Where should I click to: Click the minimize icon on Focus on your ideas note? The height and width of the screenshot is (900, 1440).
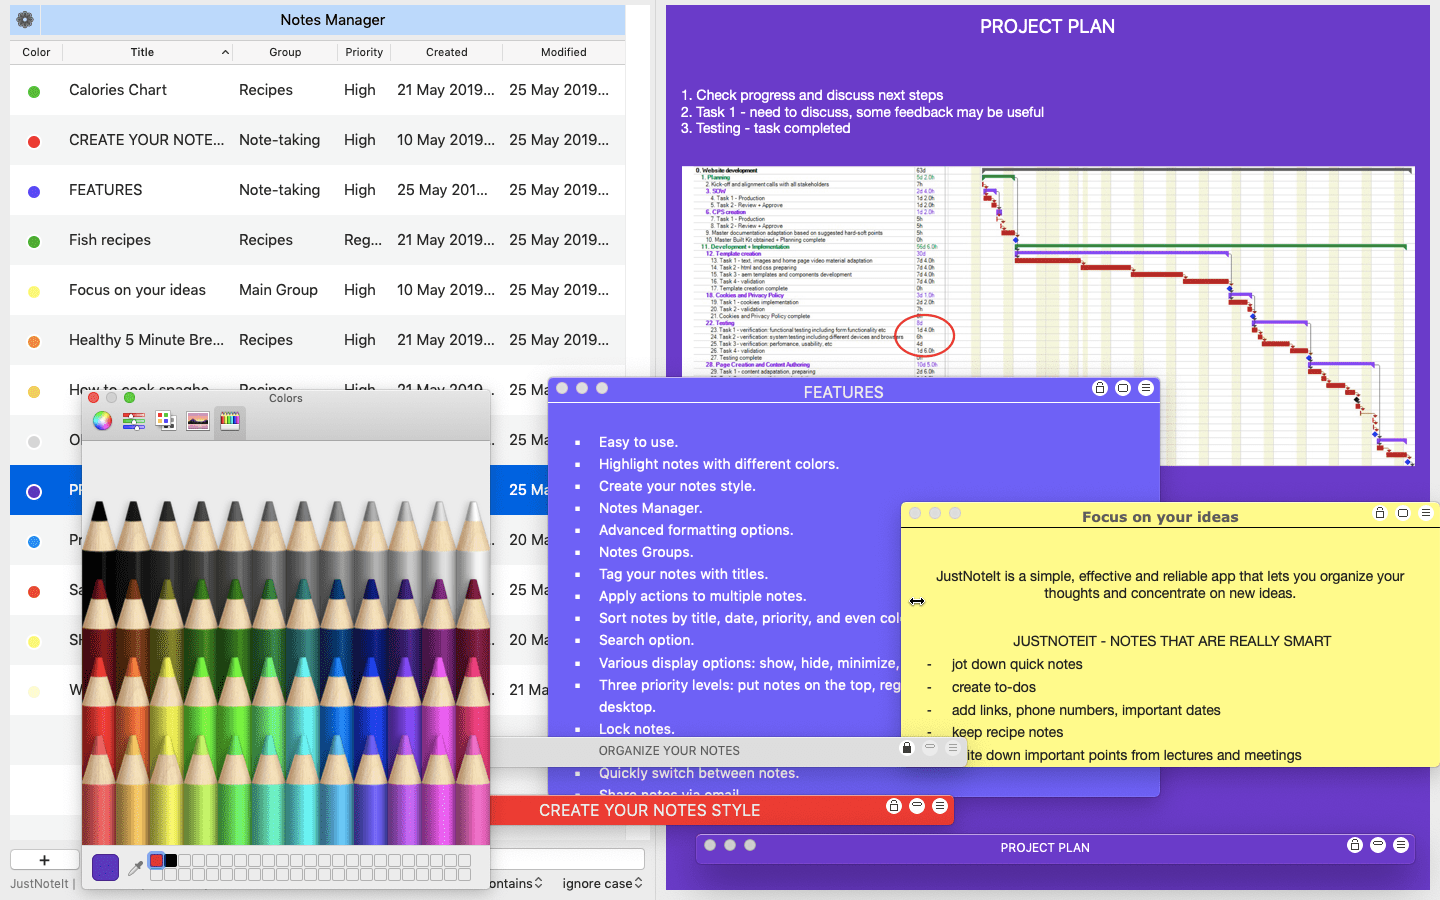click(x=1403, y=513)
